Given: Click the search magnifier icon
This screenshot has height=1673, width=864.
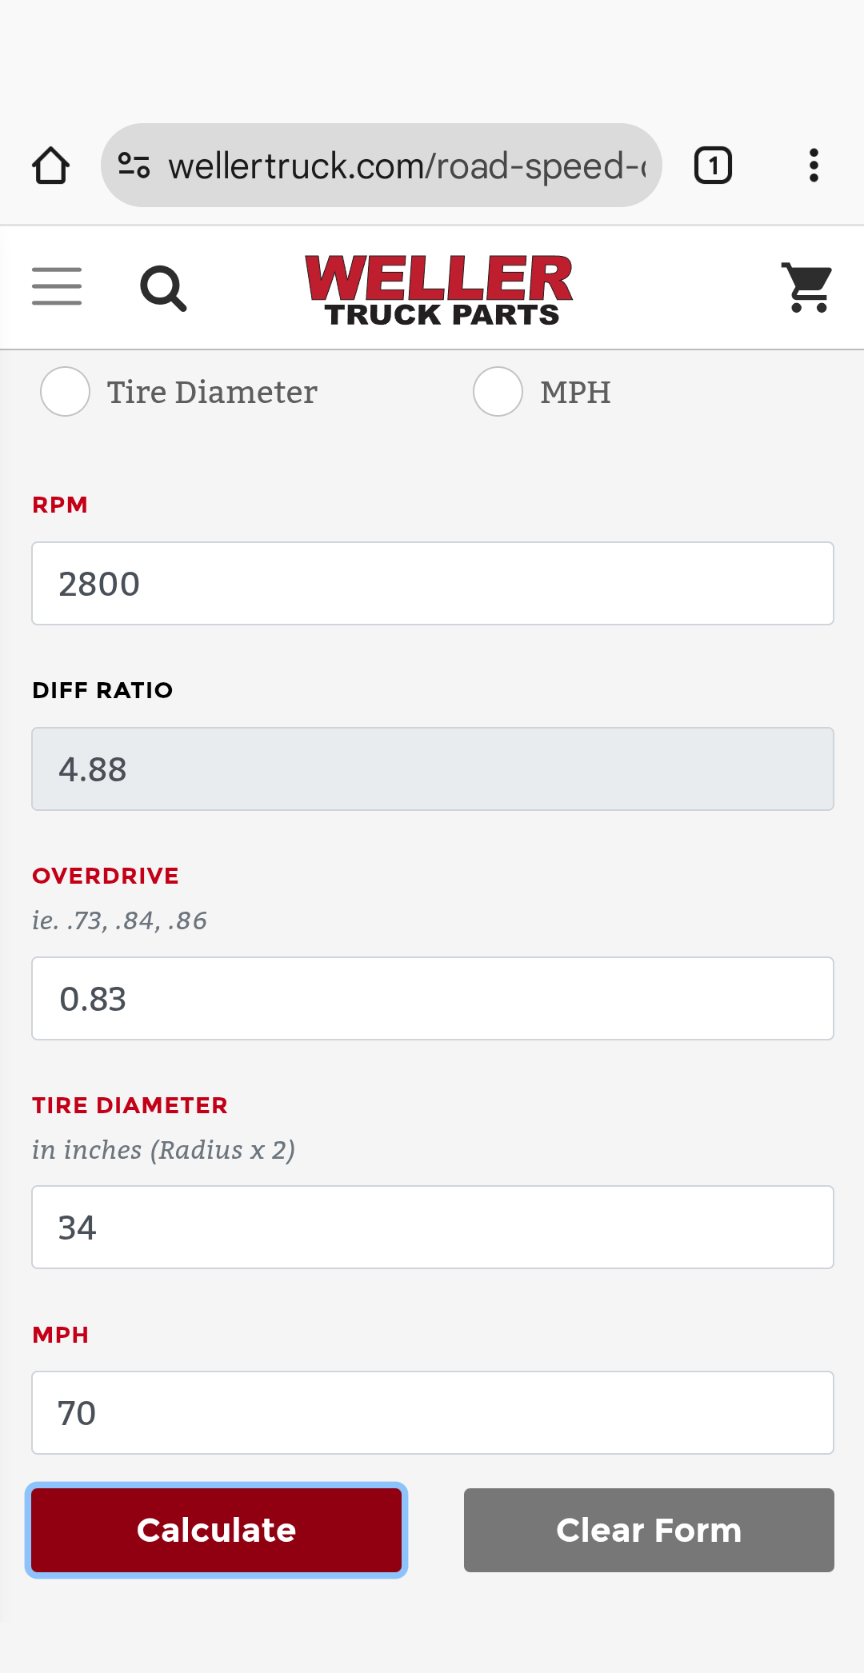Looking at the screenshot, I should 163,289.
